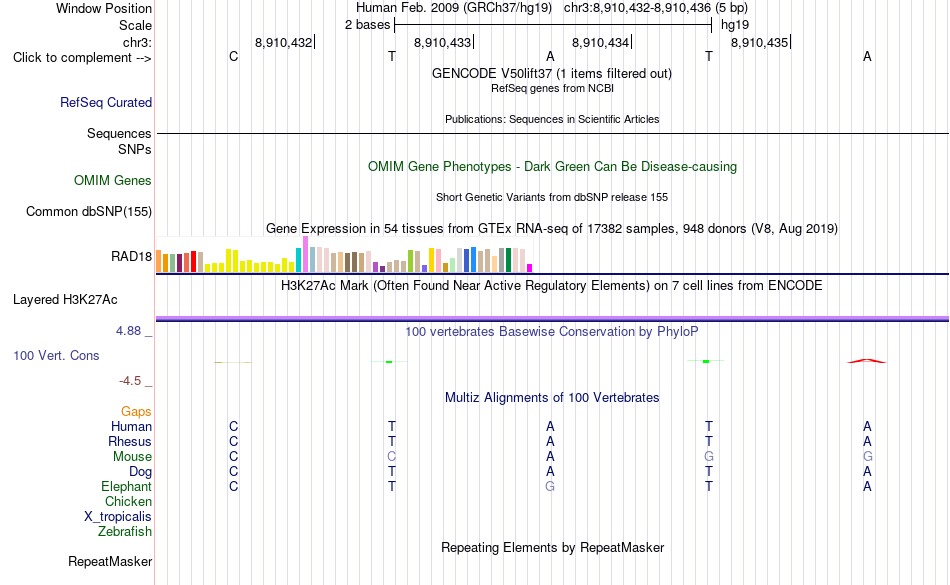Viewport: 950px width, 585px height.
Task: Select the Common dbSNP(155) track label
Action: pyautogui.click(x=88, y=211)
